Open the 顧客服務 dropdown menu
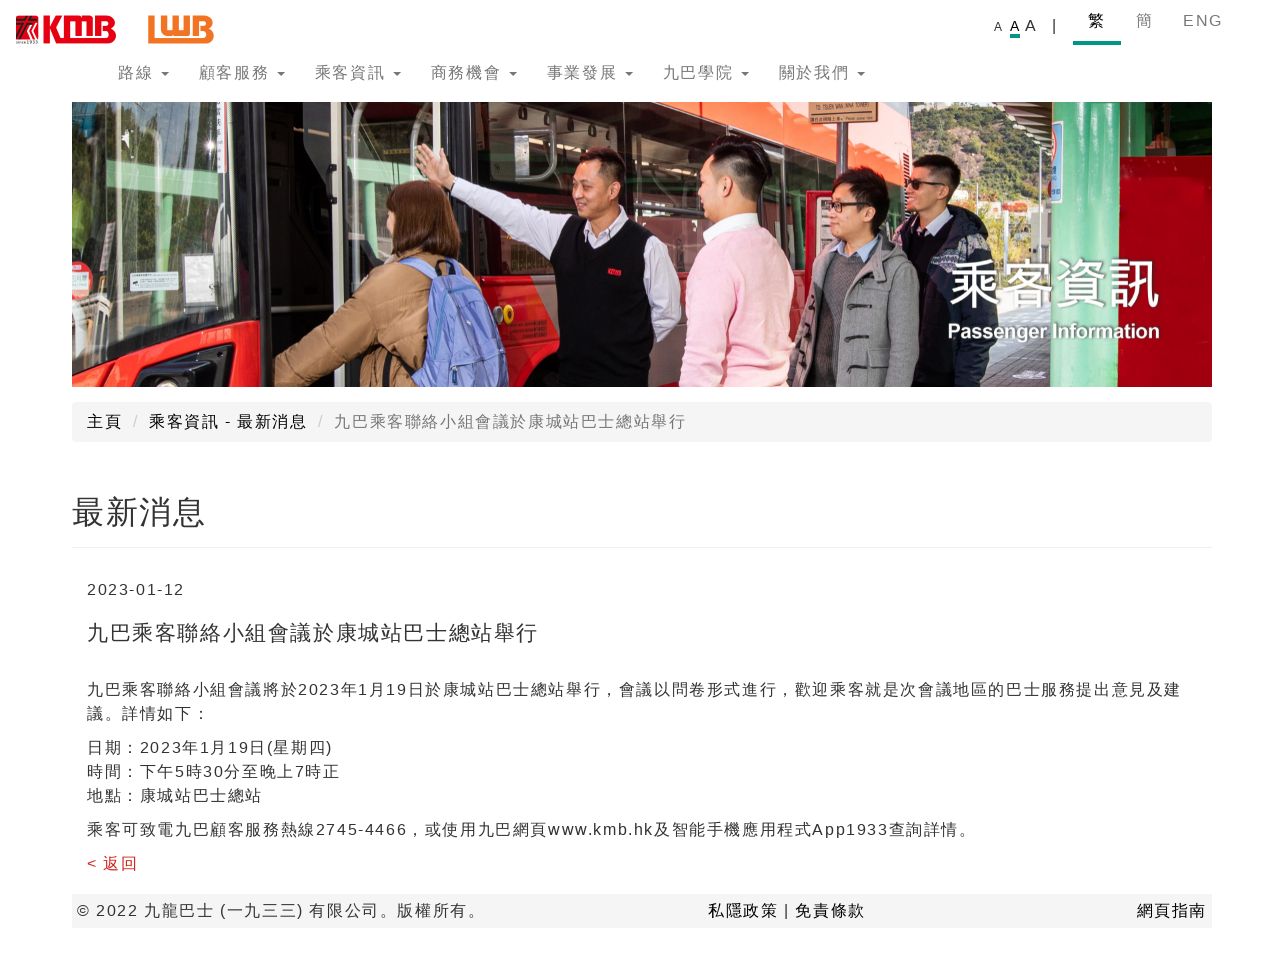Image resolution: width=1284 pixels, height=958 pixels. tap(242, 73)
